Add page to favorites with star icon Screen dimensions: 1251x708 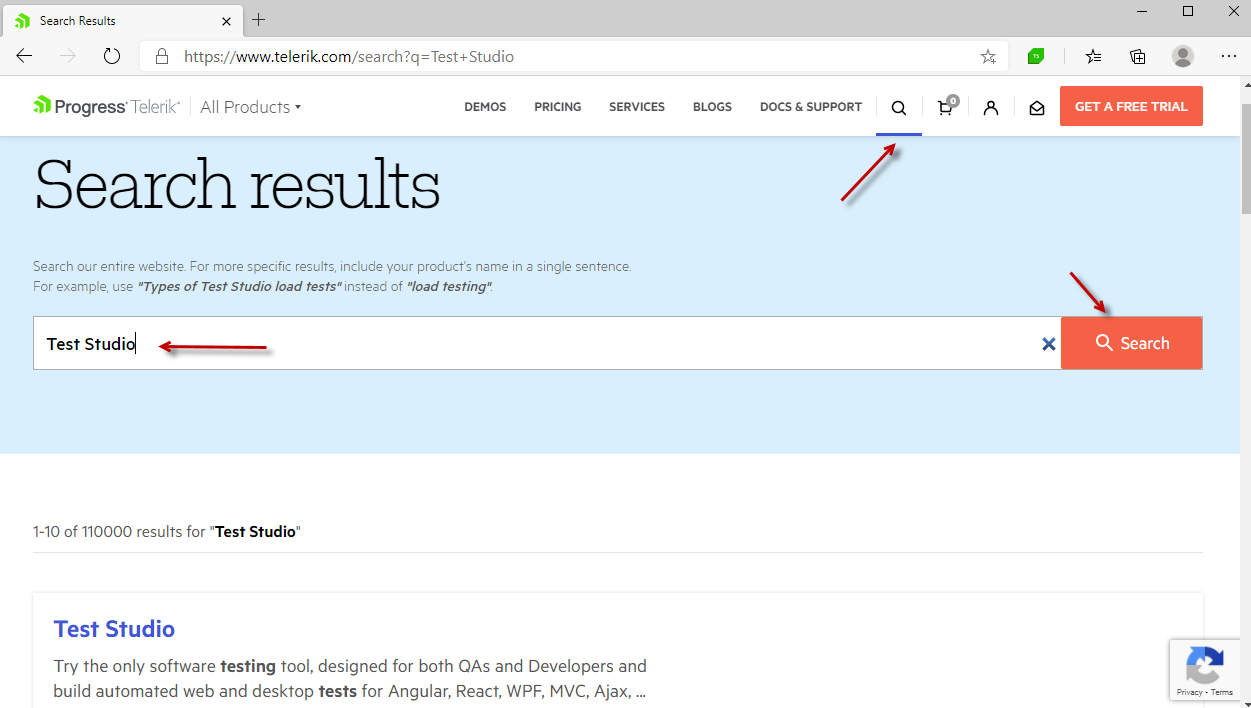click(988, 57)
